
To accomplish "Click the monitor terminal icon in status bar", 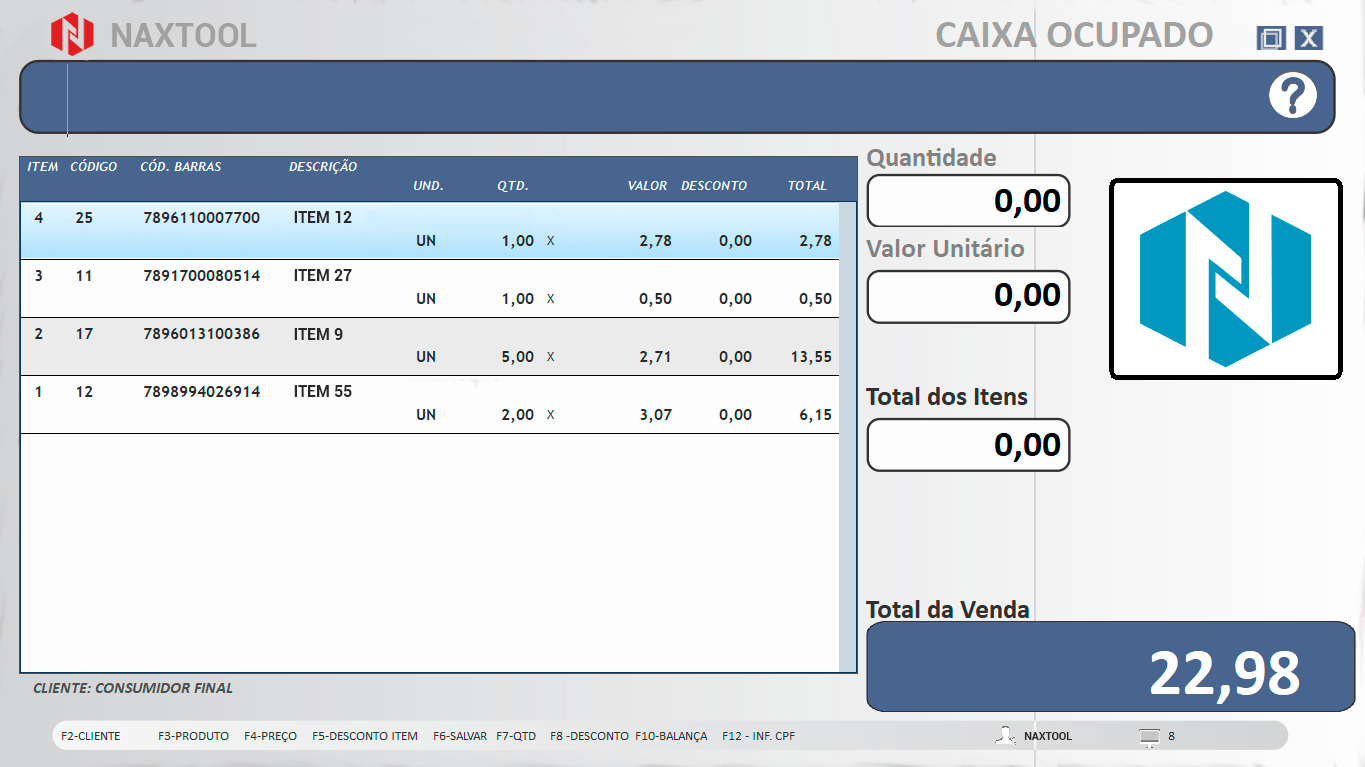I will click(x=1149, y=737).
